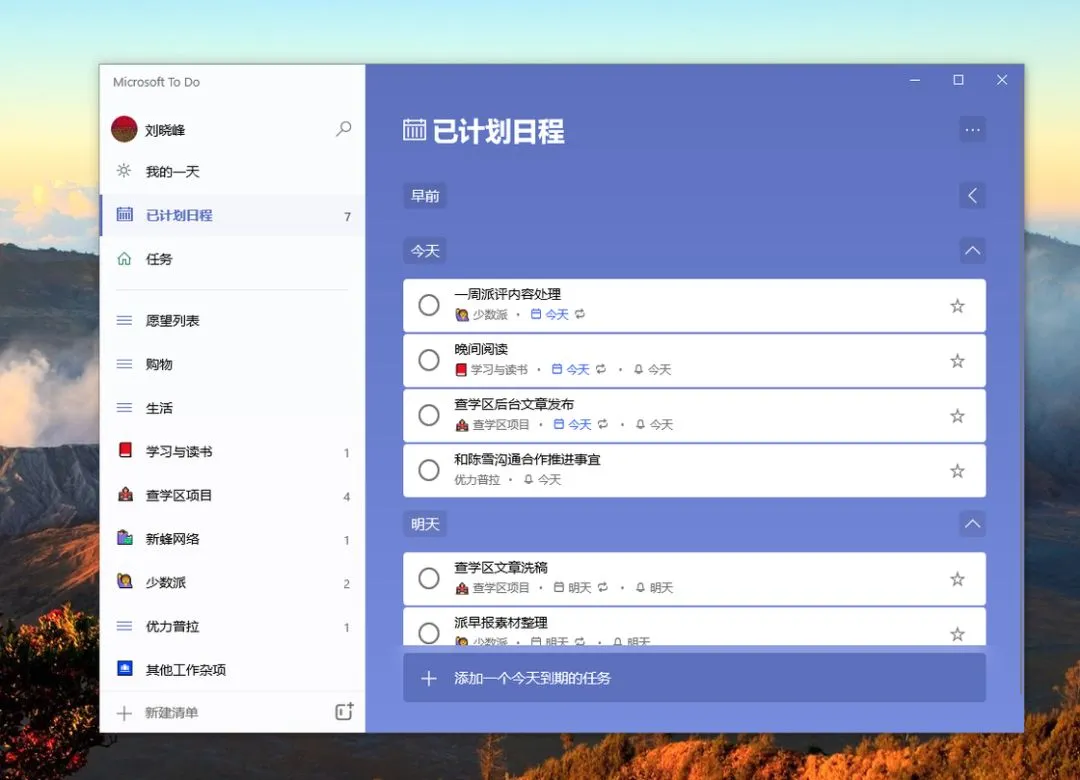Click 添加一个今天到期的任务 input field
Screen dimensions: 1080x780
pyautogui.click(x=694, y=678)
